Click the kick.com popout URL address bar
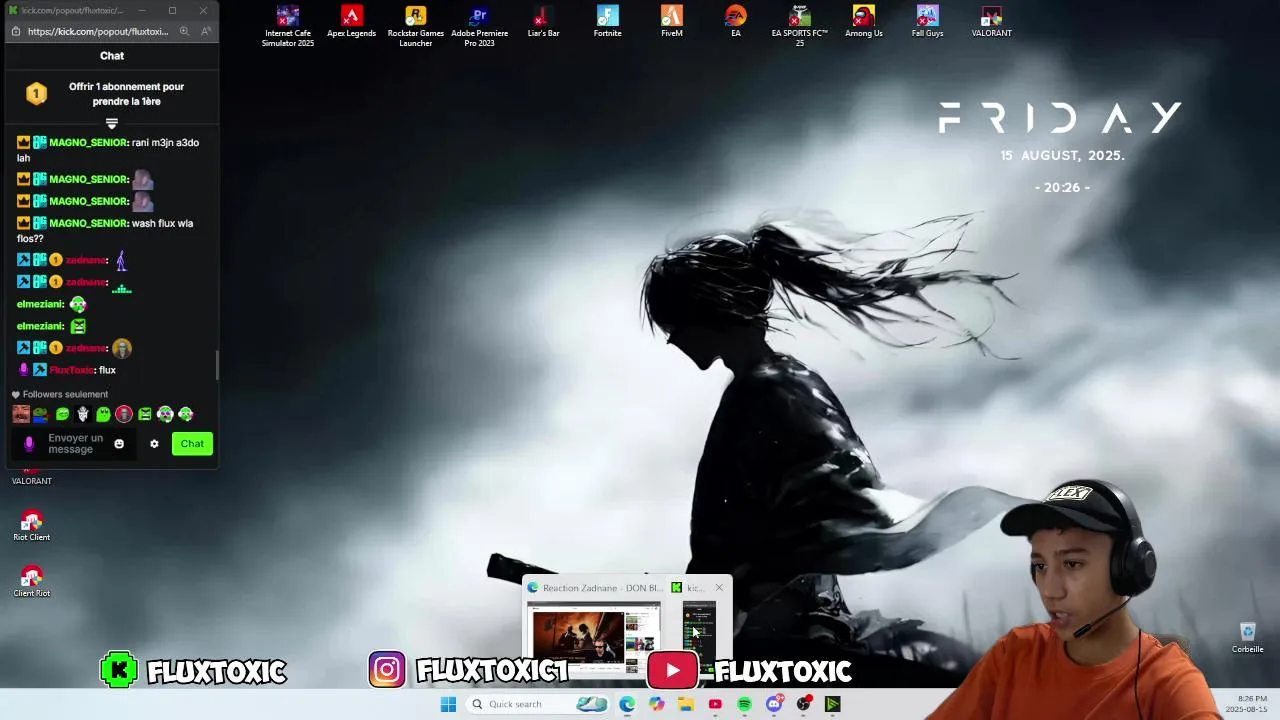 (98, 31)
